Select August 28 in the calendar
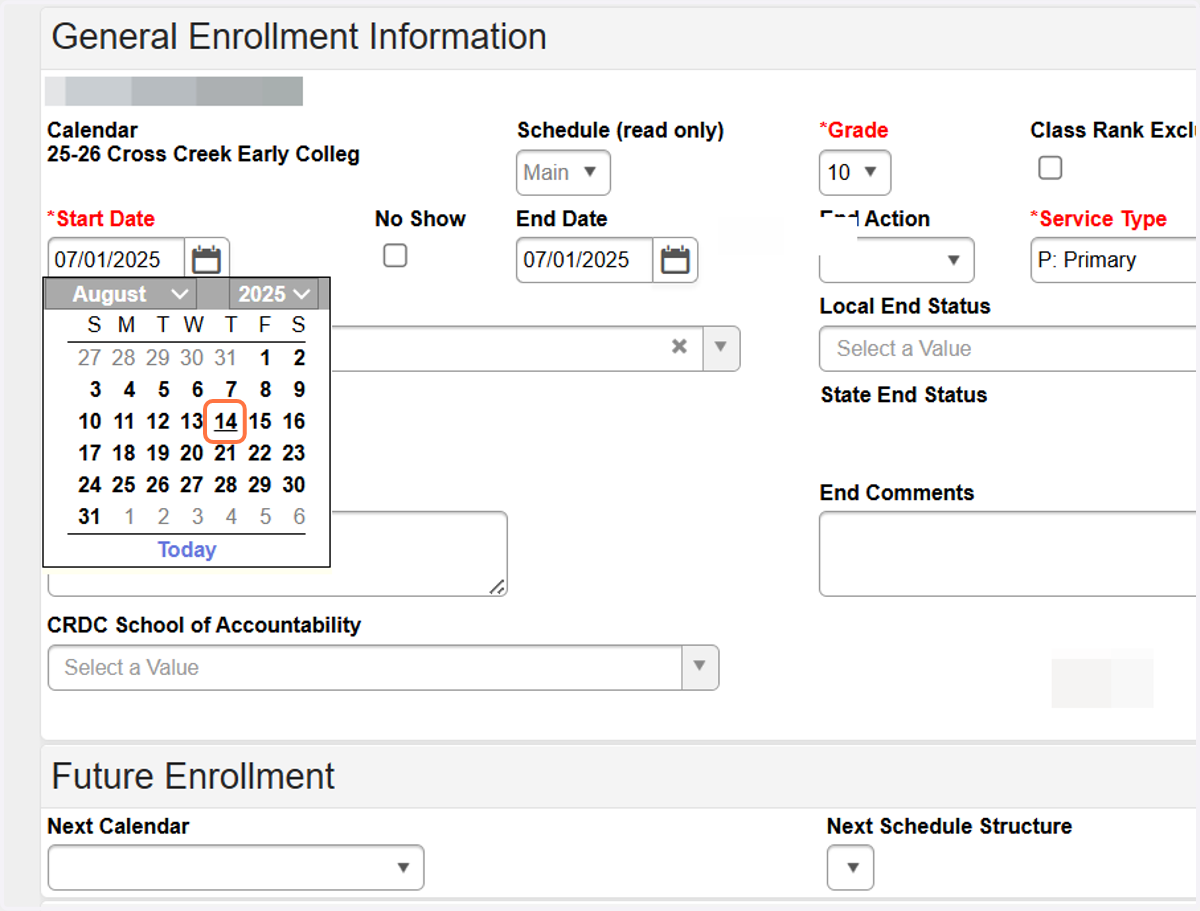Viewport: 1200px width, 911px height. [226, 485]
